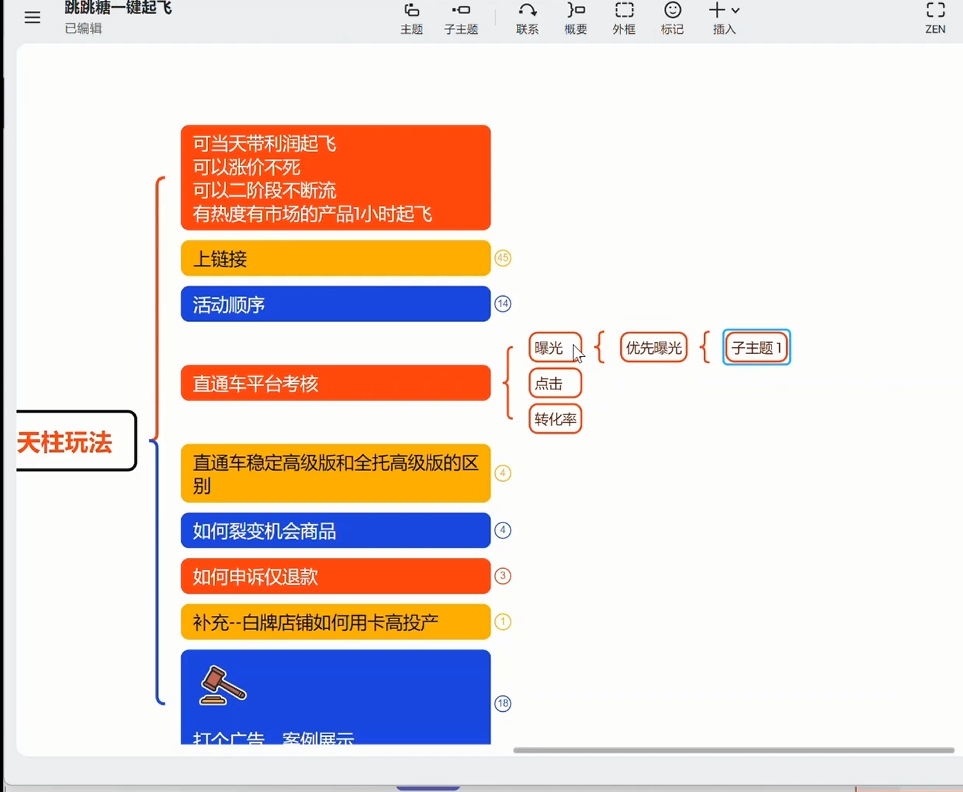963x792 pixels.
Task: Enter ZEN fullscreen mode
Action: 935,17
